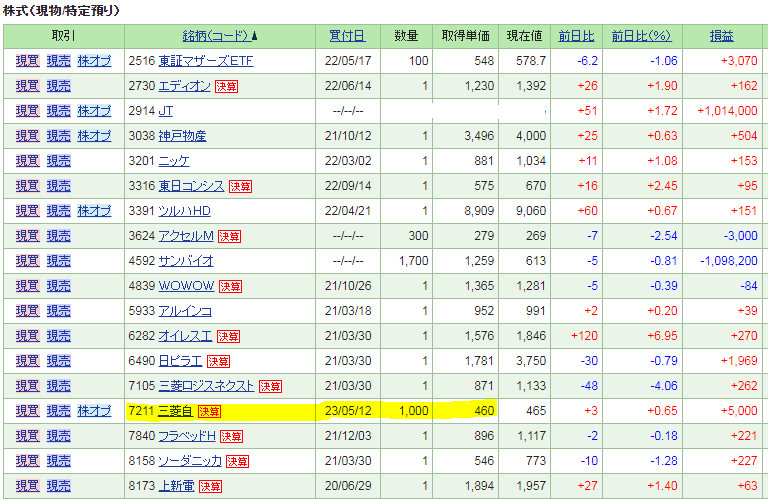772x499 pixels.
Task: Open アクセルM stock link
Action: [x=186, y=236]
